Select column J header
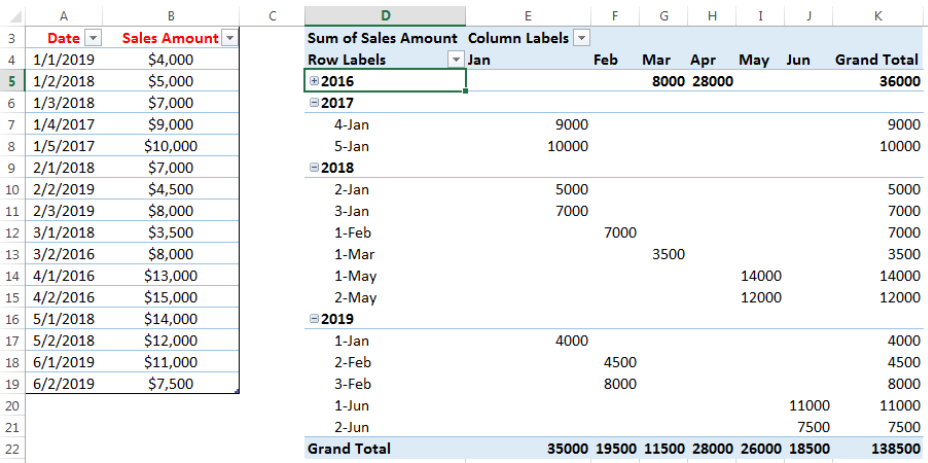Image resolution: width=928 pixels, height=463 pixels. pyautogui.click(x=808, y=16)
